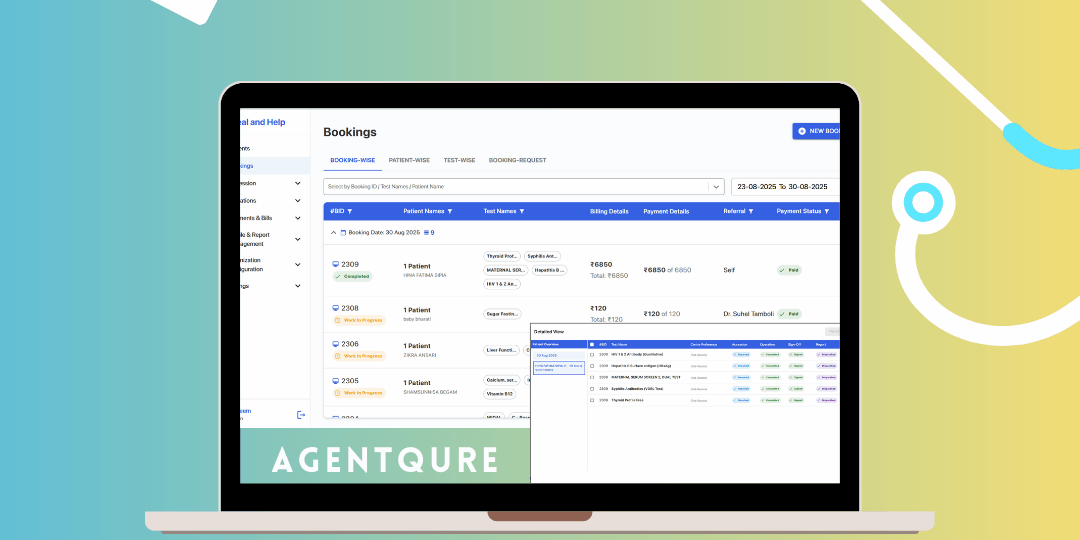Check the select-all checkbox in Detailed View header
Viewport: 1080px width, 540px height.
(x=591, y=344)
